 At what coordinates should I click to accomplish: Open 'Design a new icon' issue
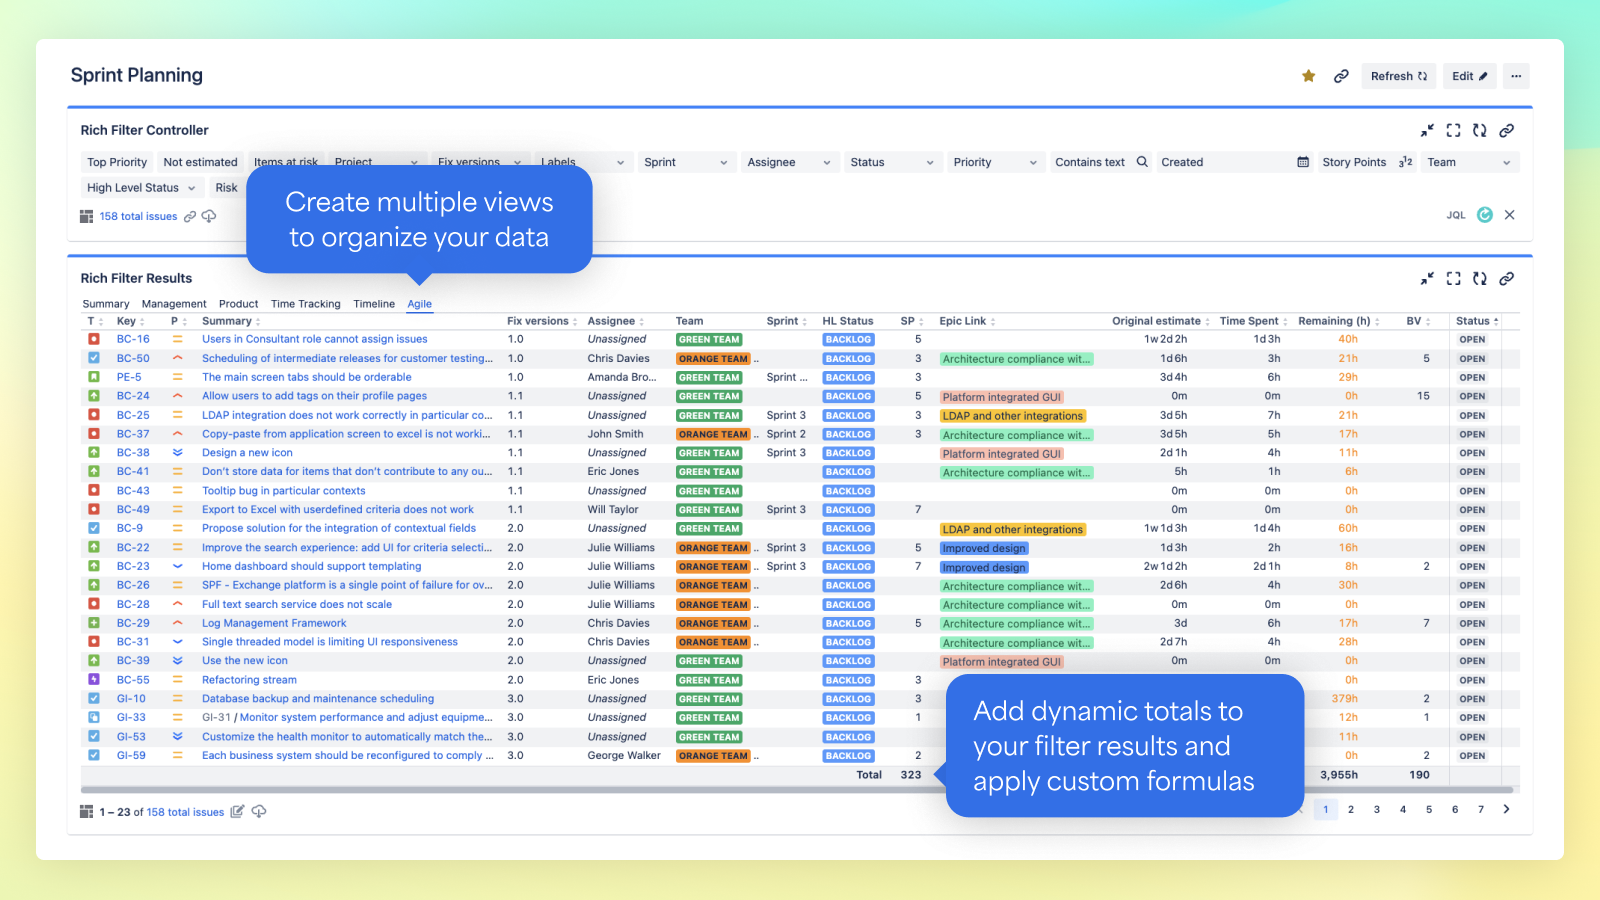(x=247, y=453)
